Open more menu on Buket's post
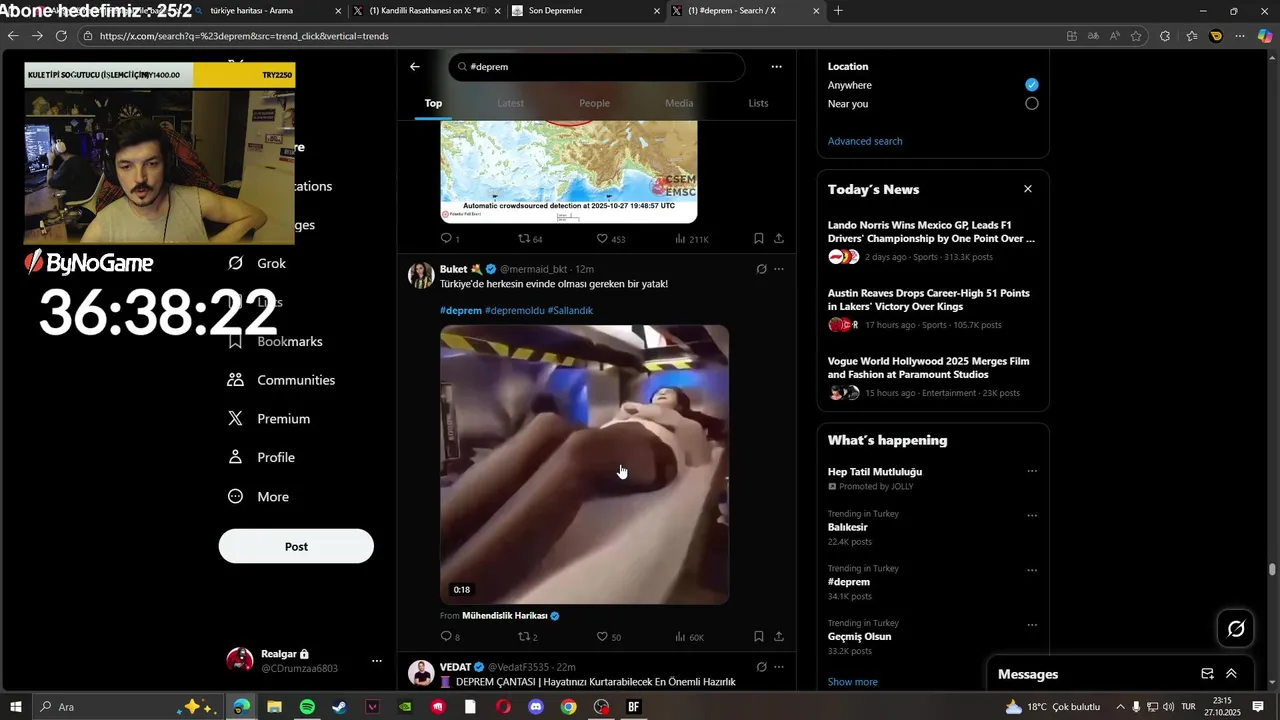 (x=779, y=269)
